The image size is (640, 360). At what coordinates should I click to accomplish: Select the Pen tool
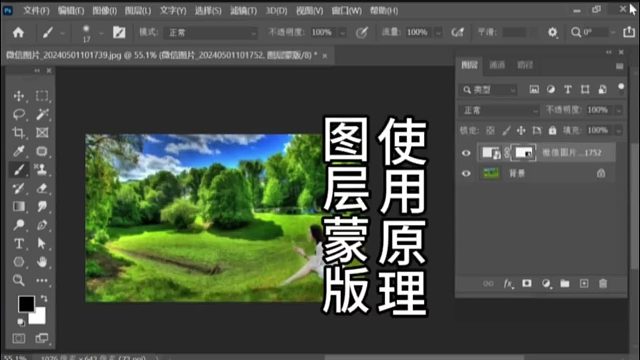tap(42, 225)
